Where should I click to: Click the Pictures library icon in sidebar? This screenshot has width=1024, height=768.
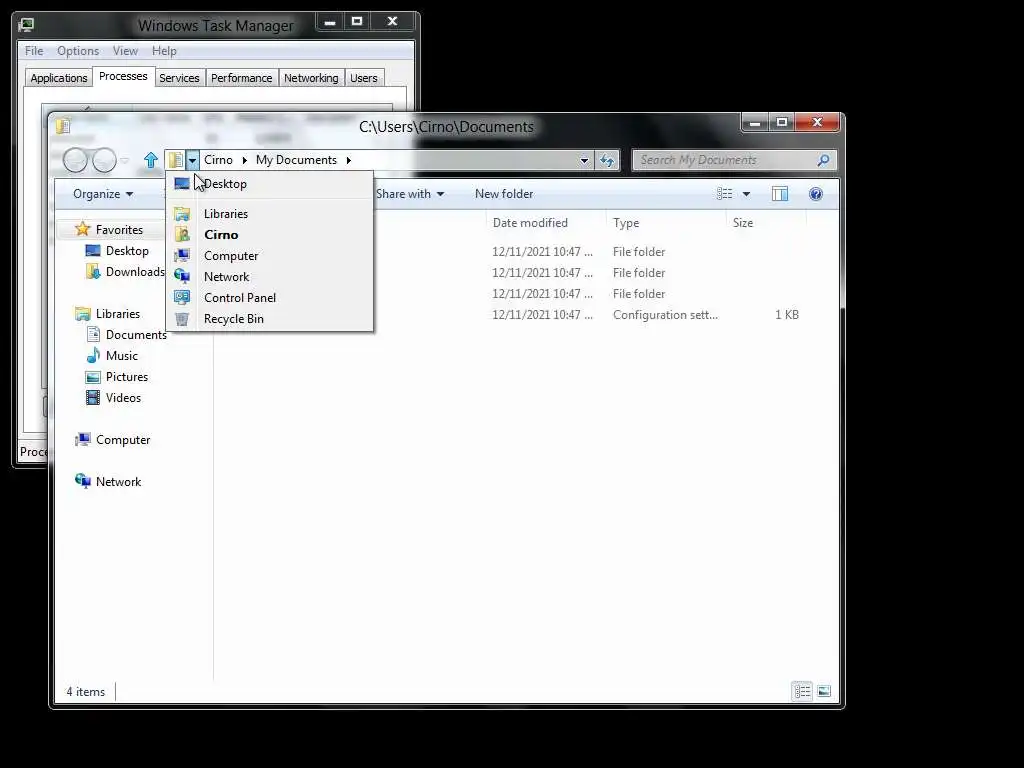click(93, 377)
